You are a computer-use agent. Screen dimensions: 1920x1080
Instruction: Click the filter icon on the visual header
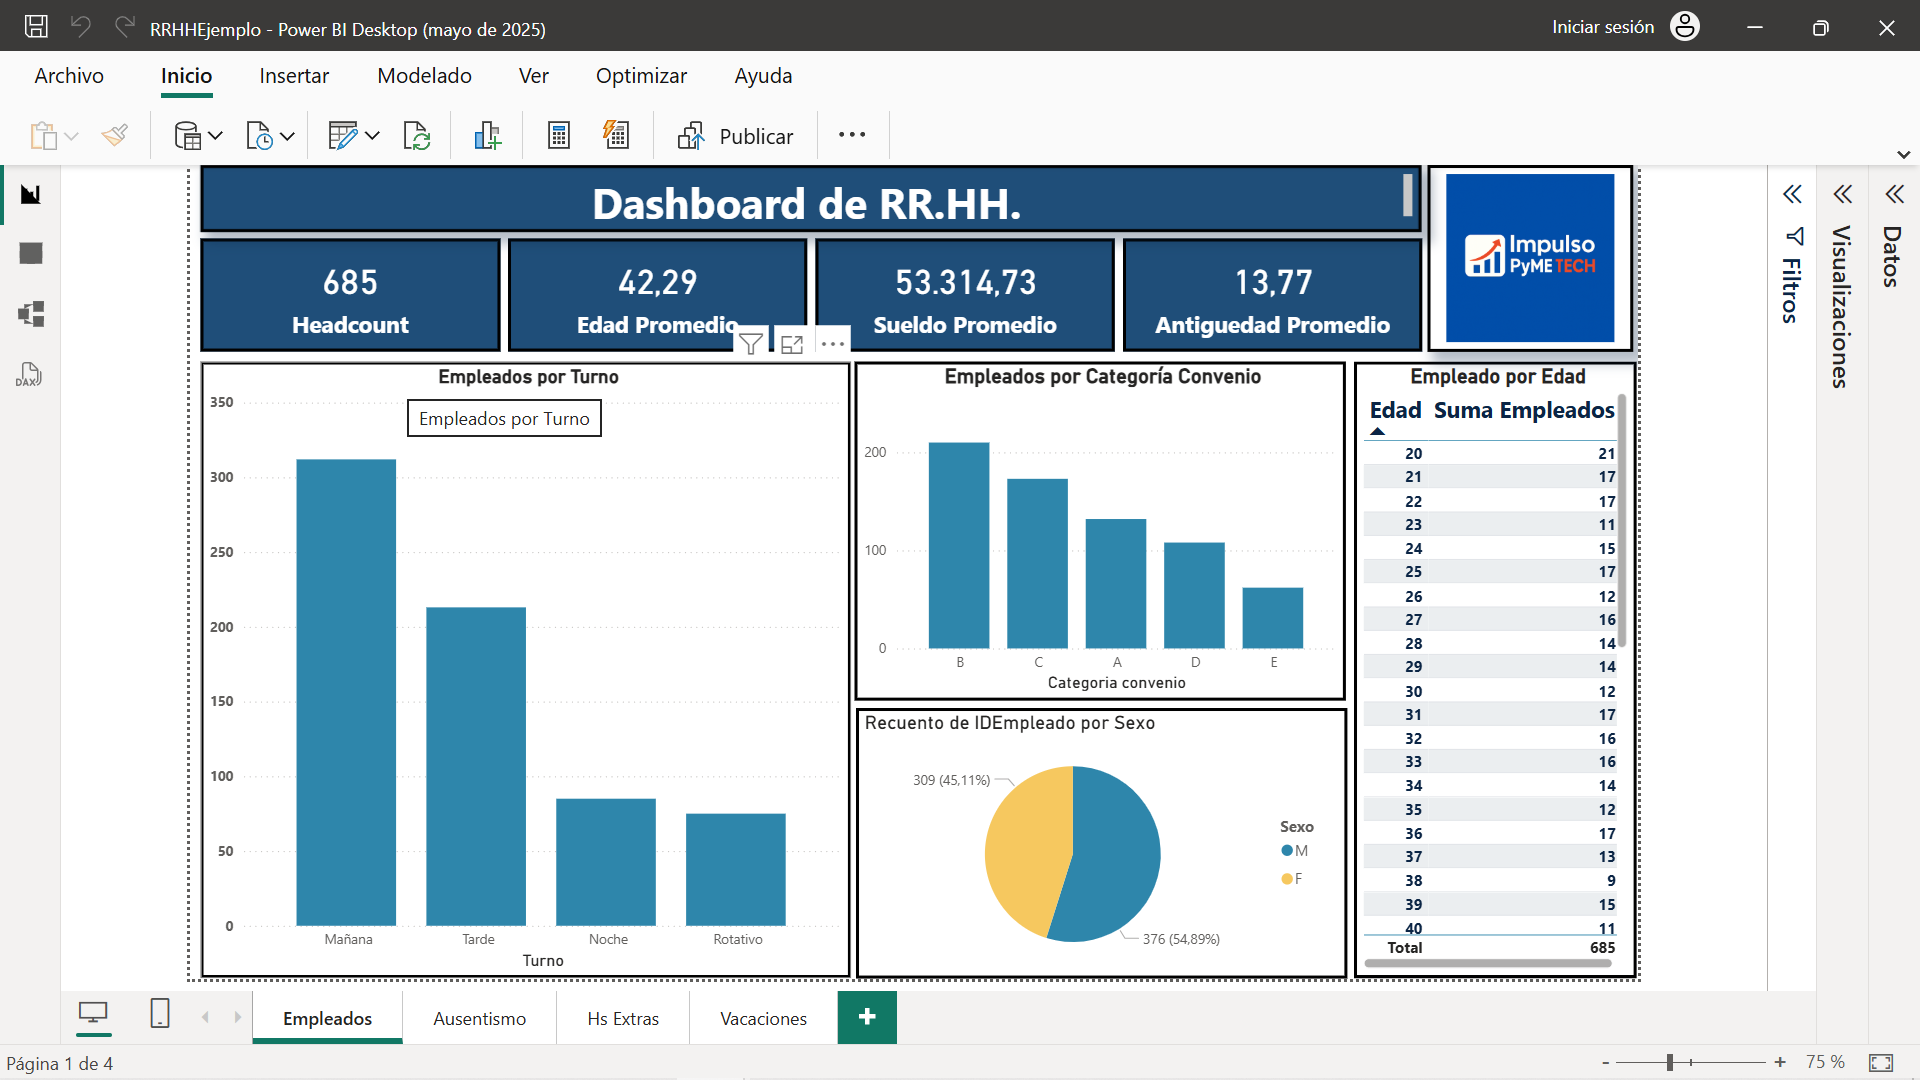[751, 344]
